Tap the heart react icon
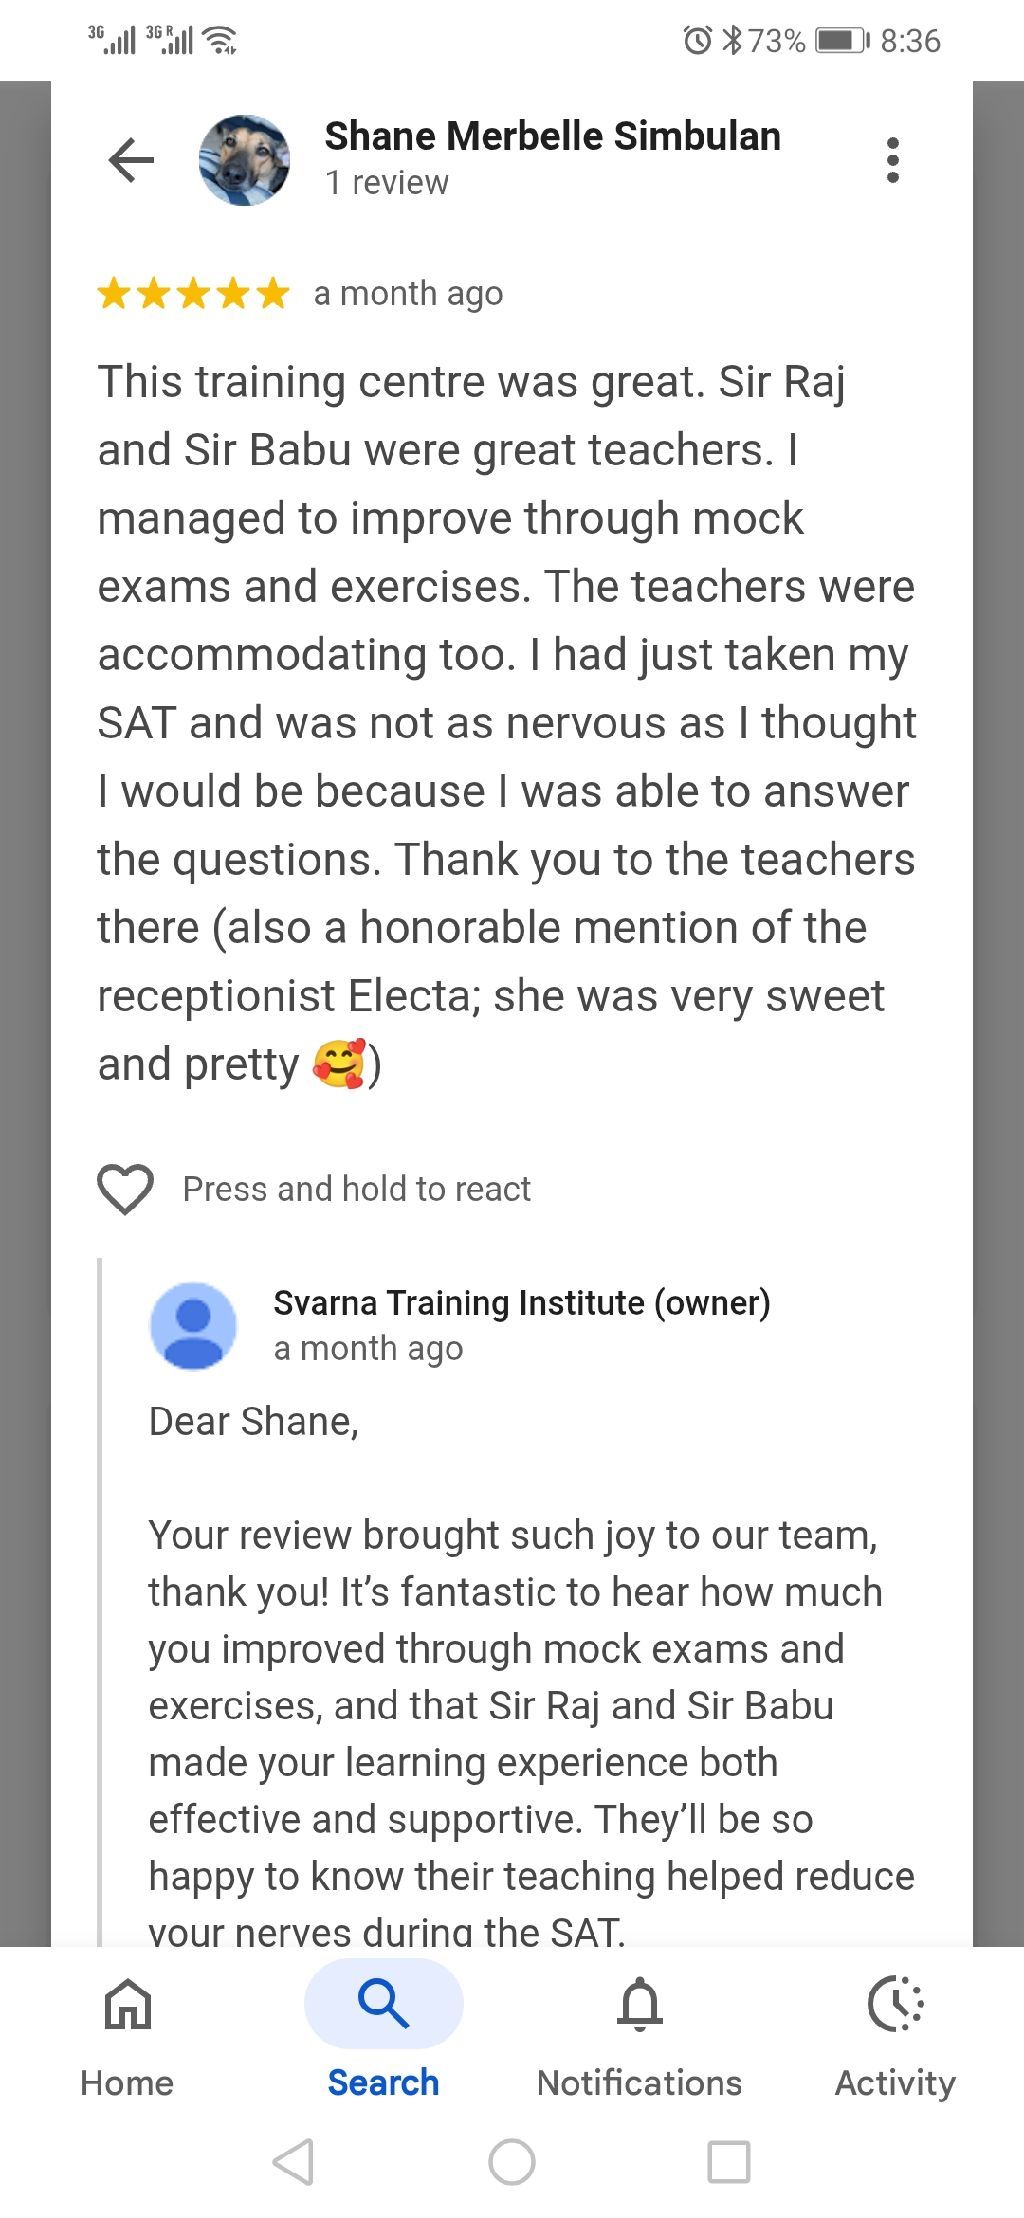1024x2218 pixels. tap(125, 1189)
